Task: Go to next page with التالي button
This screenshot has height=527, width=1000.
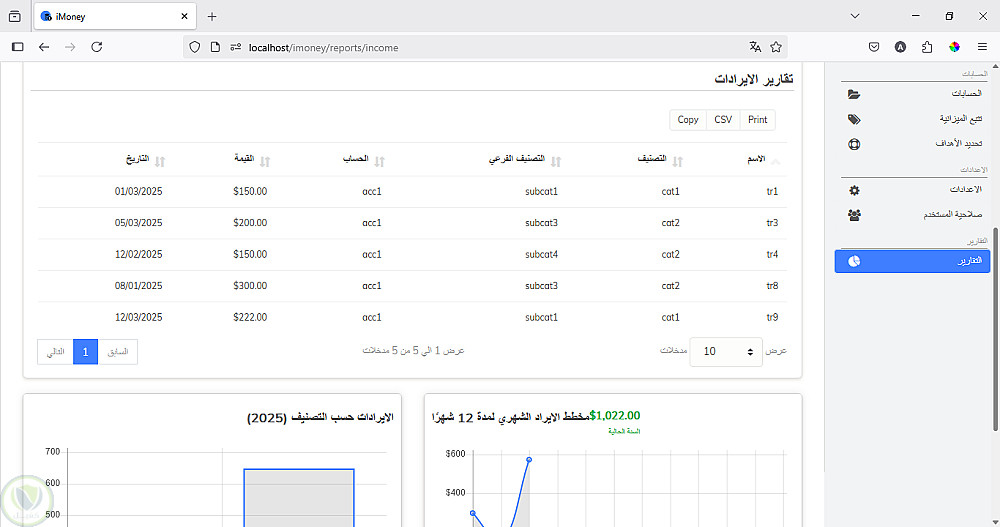Action: click(x=55, y=352)
